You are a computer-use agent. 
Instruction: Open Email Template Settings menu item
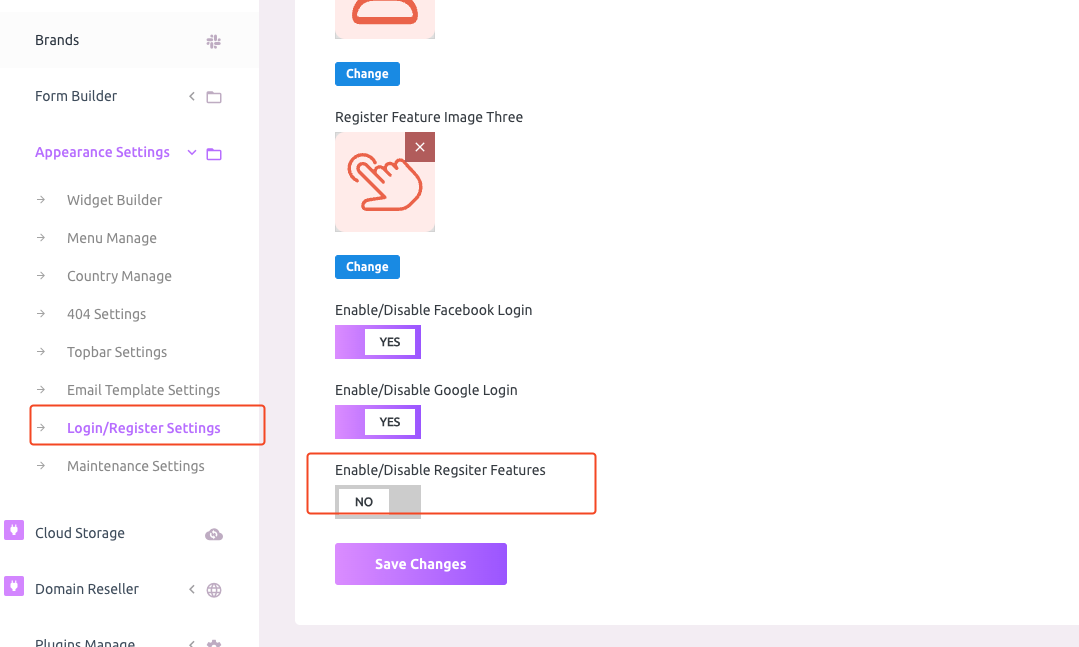tap(143, 390)
